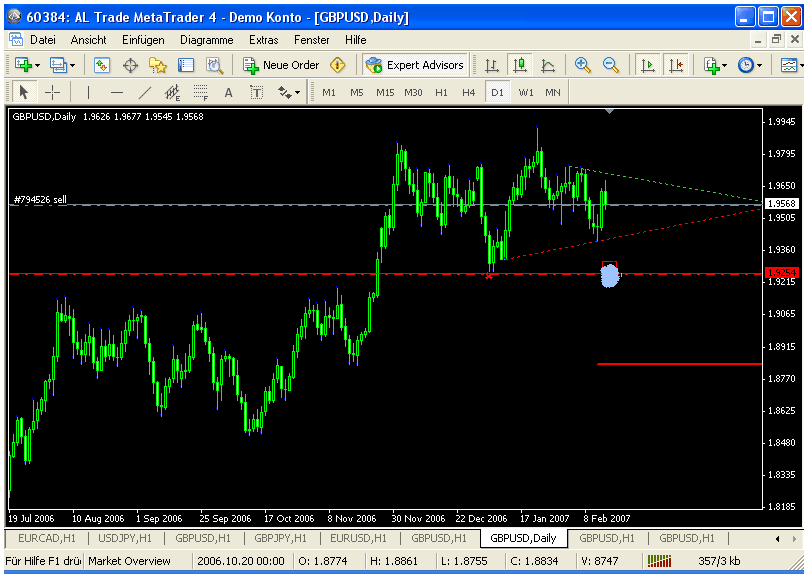This screenshot has height=574, width=808.
Task: Open the Diagramme menu
Action: coord(206,40)
